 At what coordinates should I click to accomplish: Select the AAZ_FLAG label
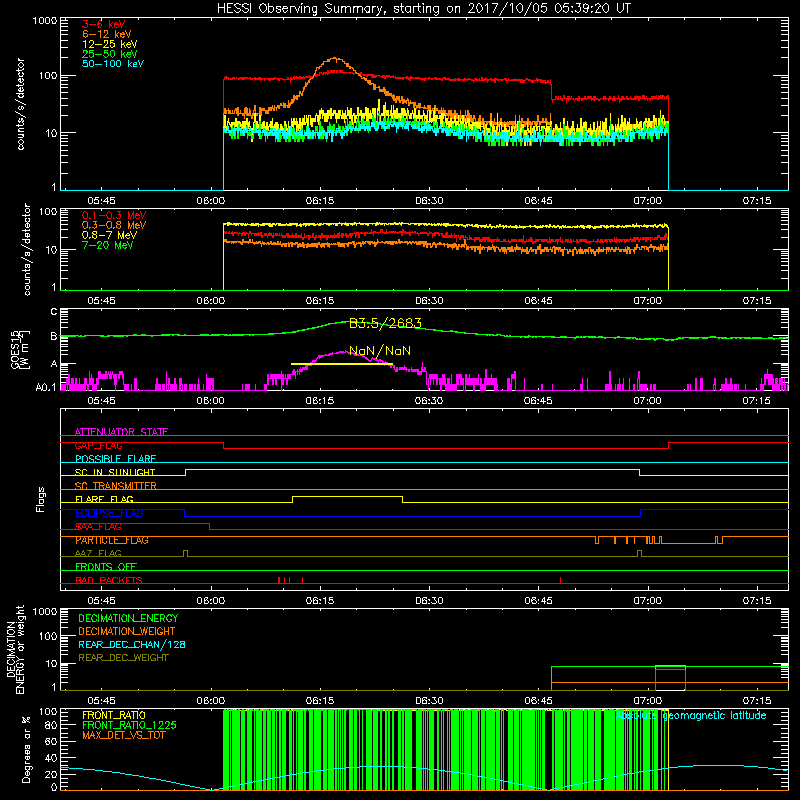[x=98, y=554]
